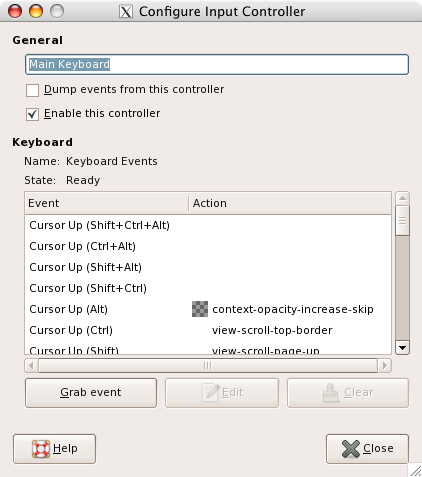Click the window resize grip corner
The width and height of the screenshot is (422, 477).
click(x=415, y=471)
